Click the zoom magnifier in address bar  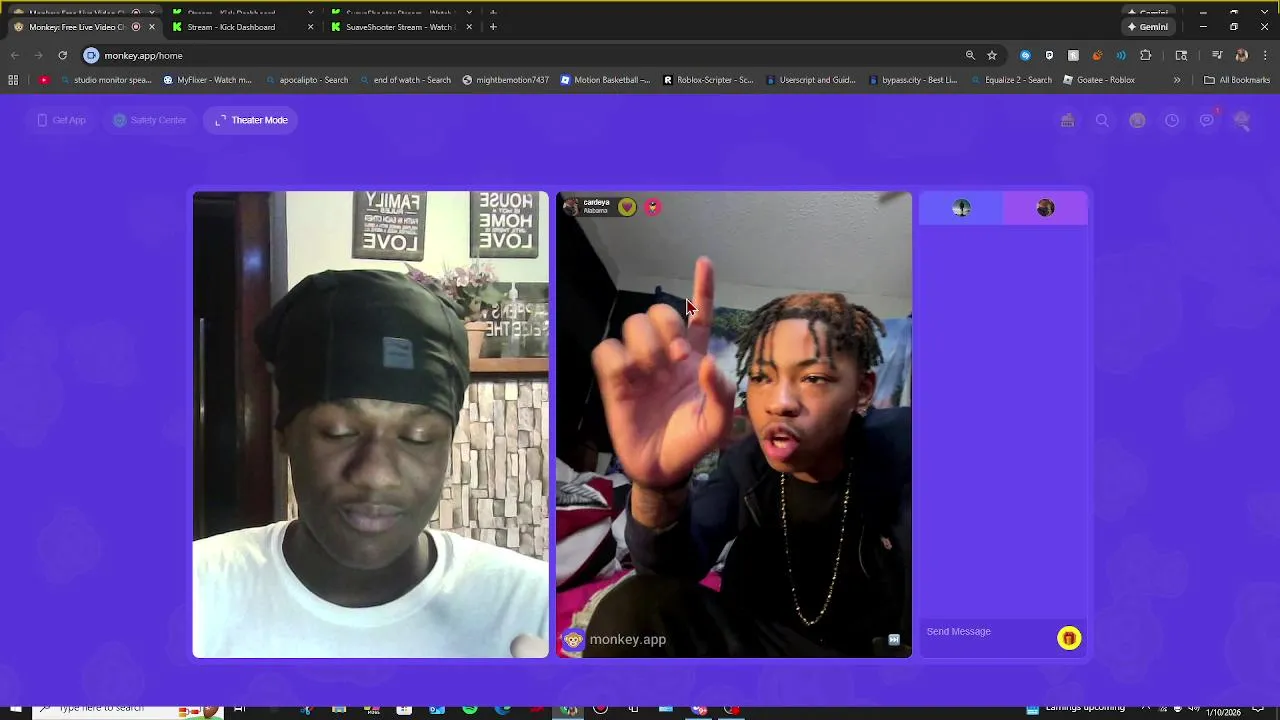[x=970, y=56]
